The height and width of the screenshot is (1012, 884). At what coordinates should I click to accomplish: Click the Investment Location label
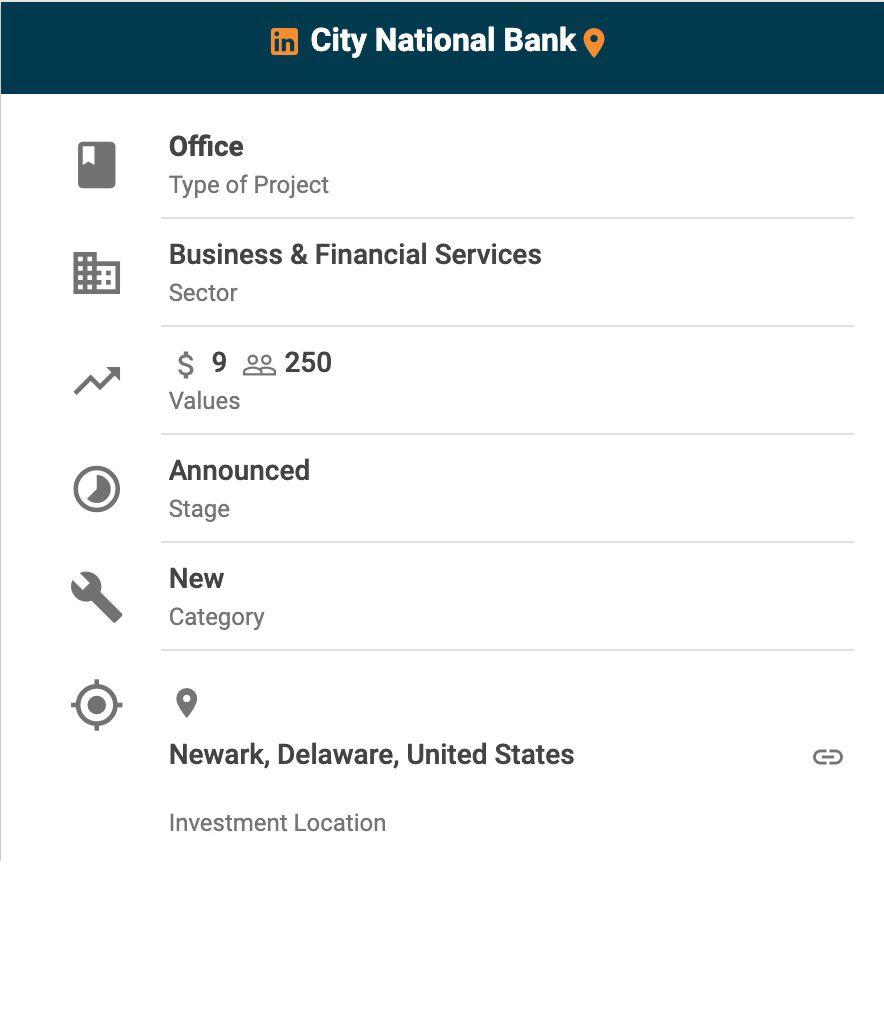click(277, 823)
